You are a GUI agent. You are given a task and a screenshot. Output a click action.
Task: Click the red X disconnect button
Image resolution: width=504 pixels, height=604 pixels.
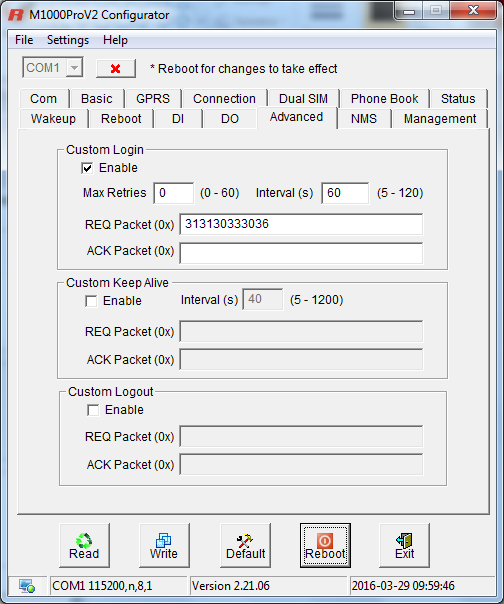(x=116, y=69)
